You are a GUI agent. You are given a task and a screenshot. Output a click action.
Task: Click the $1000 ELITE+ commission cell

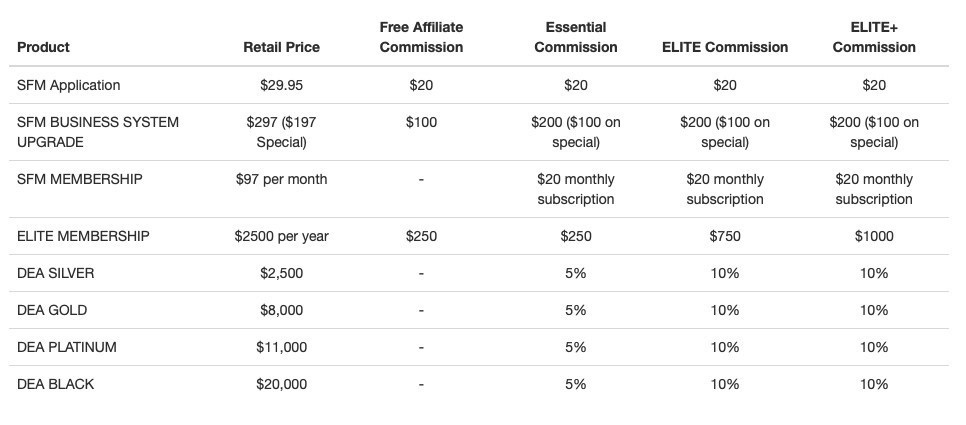tap(874, 236)
